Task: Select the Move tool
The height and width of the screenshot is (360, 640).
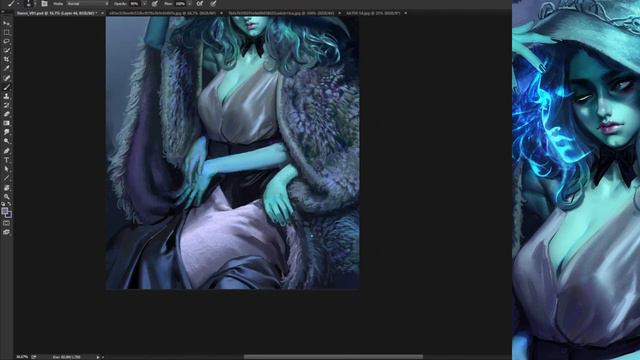Action: (x=7, y=23)
